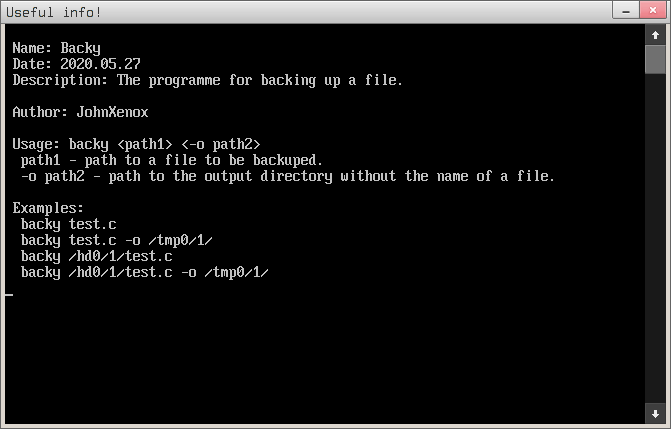Image resolution: width=671 pixels, height=429 pixels.
Task: Click the 'backy test.c -o /tmp0/1/' example
Action: [117, 240]
